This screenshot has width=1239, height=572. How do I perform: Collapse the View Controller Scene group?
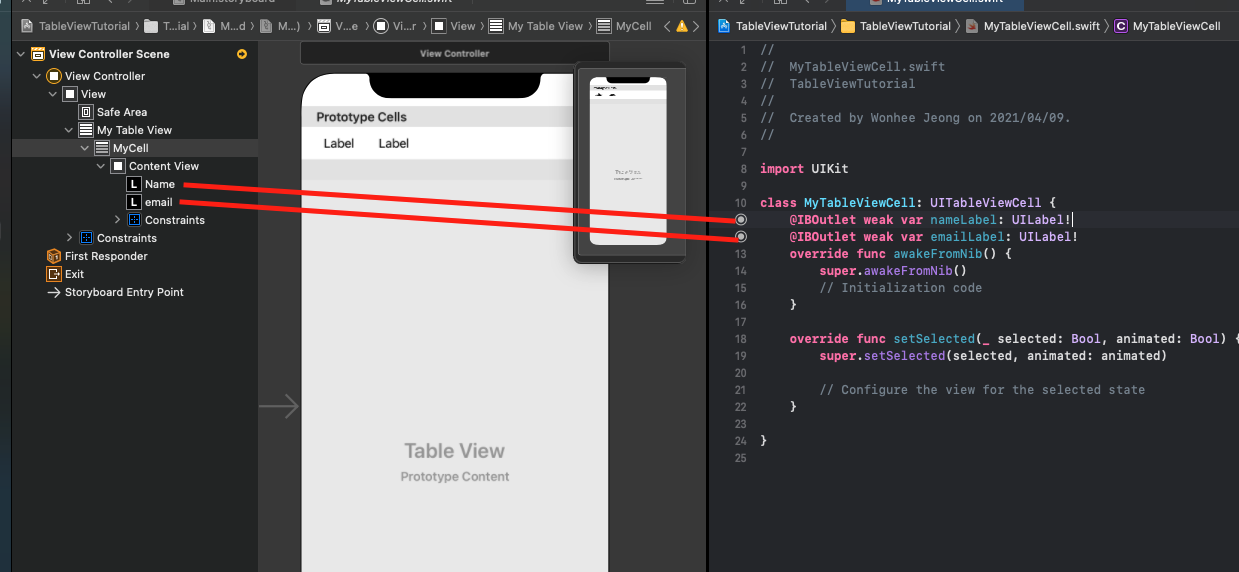[x=21, y=54]
